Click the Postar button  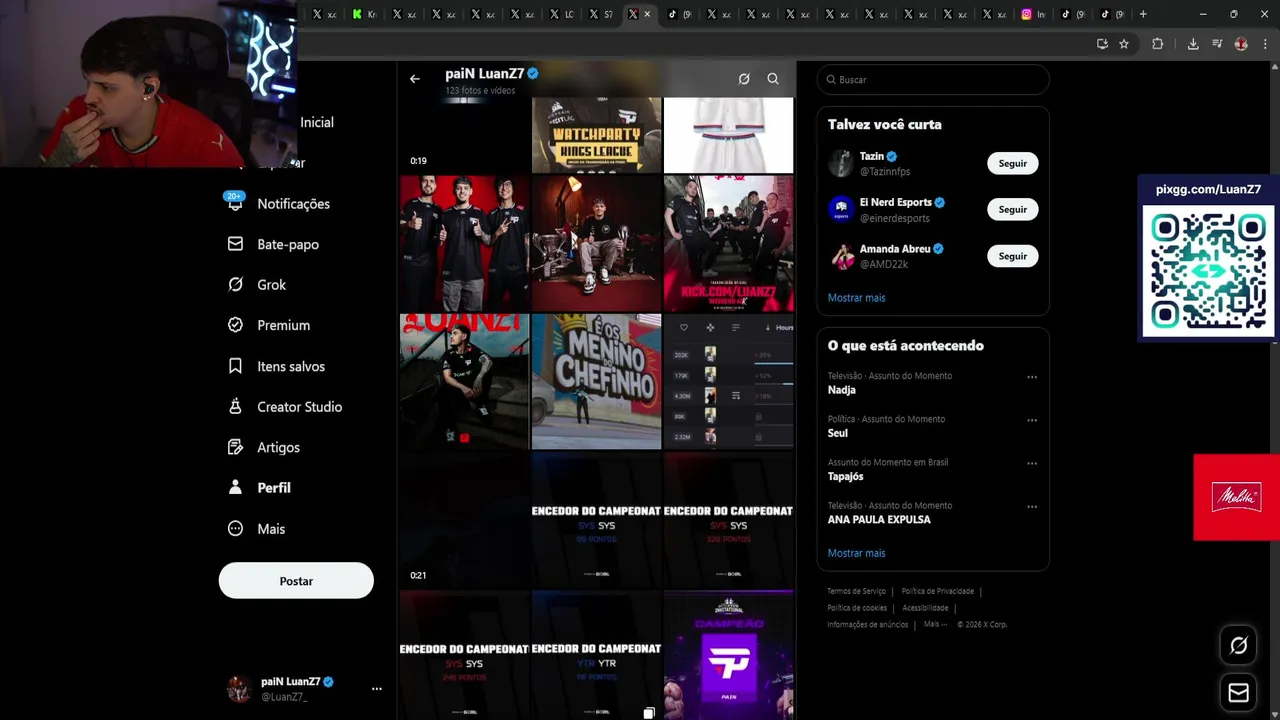pos(296,581)
